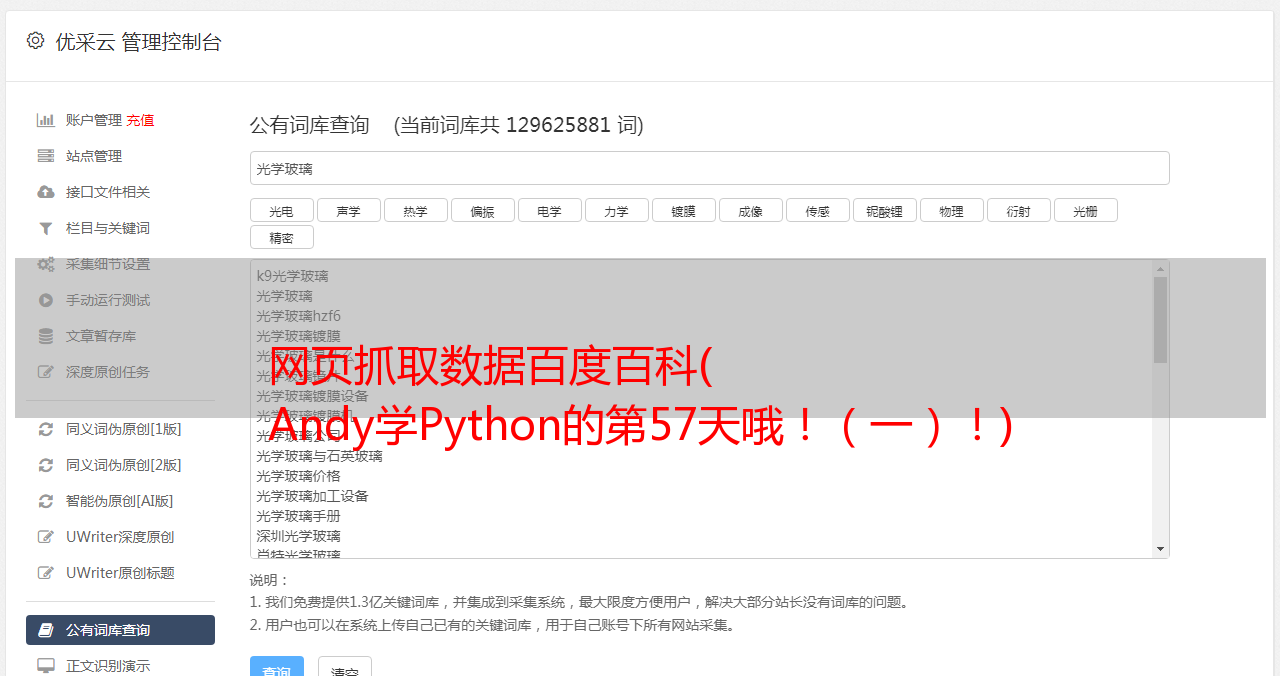Click the monitor icon for 正文识别演示
1280x676 pixels.
[x=46, y=665]
